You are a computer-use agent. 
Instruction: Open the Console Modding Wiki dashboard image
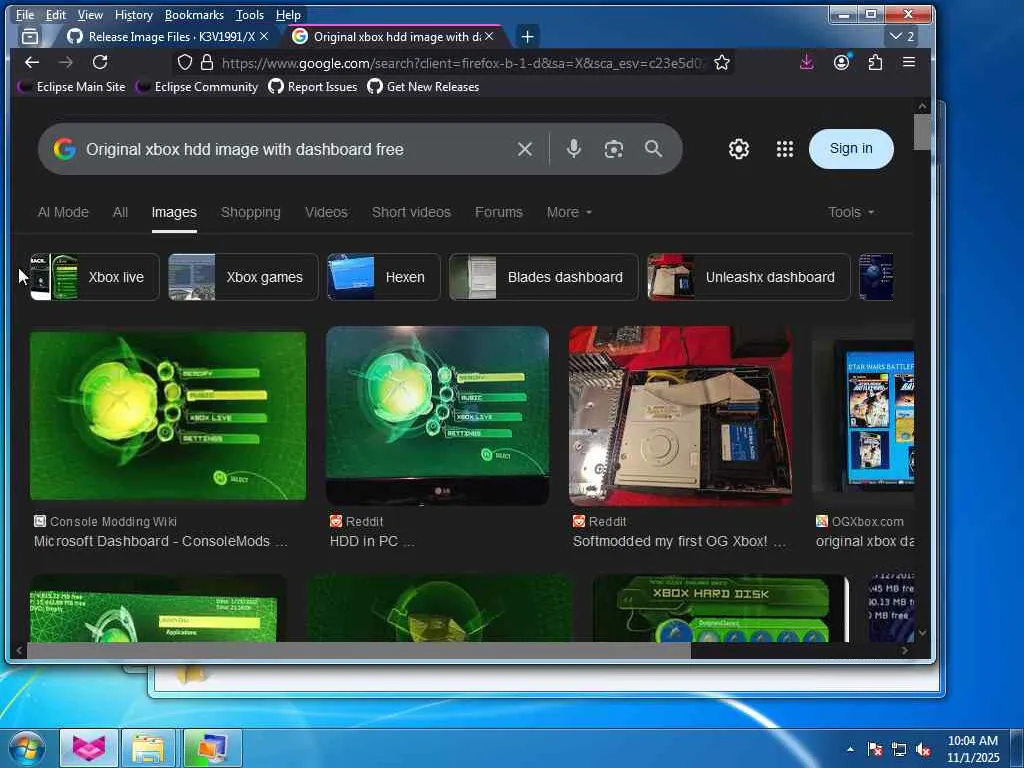(168, 415)
